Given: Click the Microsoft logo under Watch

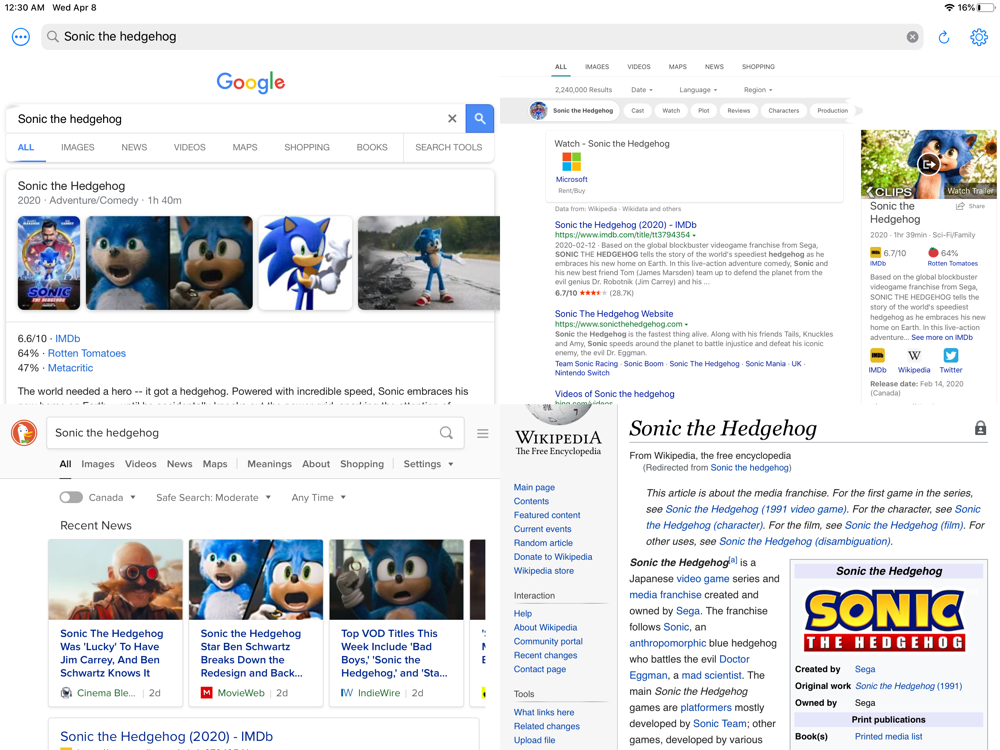Looking at the screenshot, I should coord(571,161).
